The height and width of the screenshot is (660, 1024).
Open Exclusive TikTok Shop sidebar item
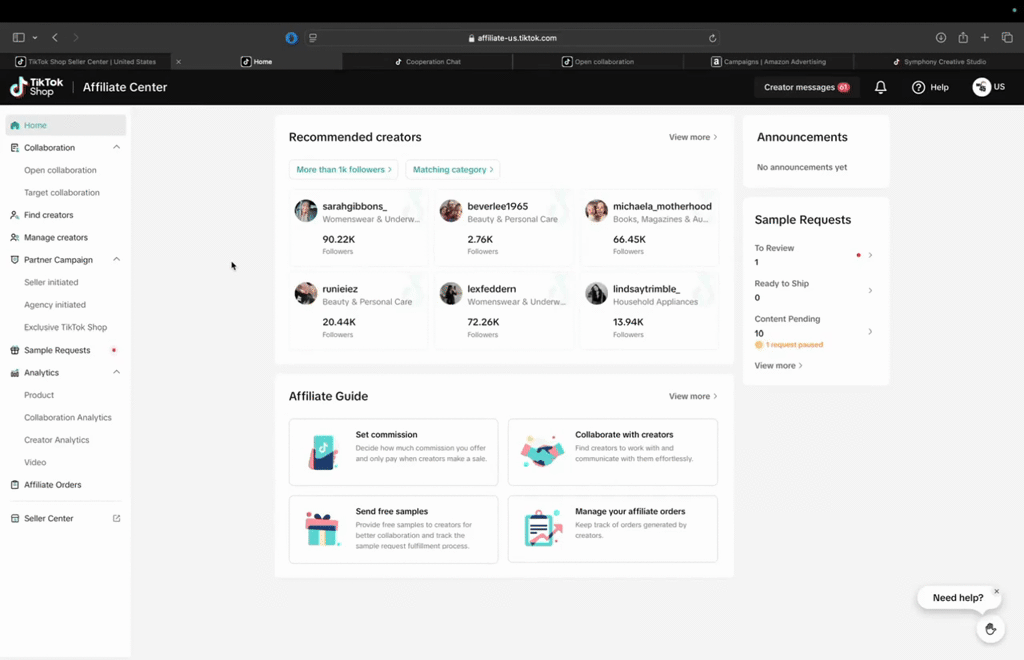click(x=65, y=328)
